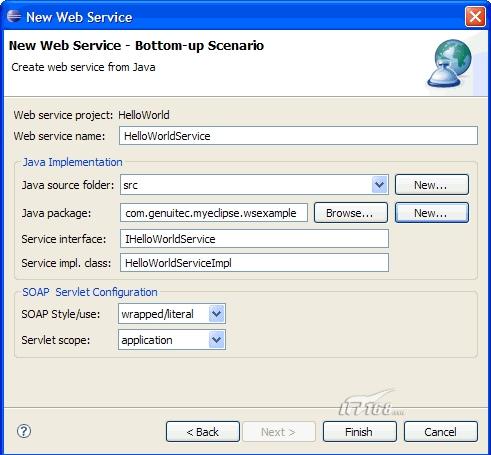Open the Servlet scope dropdown

[x=217, y=340]
